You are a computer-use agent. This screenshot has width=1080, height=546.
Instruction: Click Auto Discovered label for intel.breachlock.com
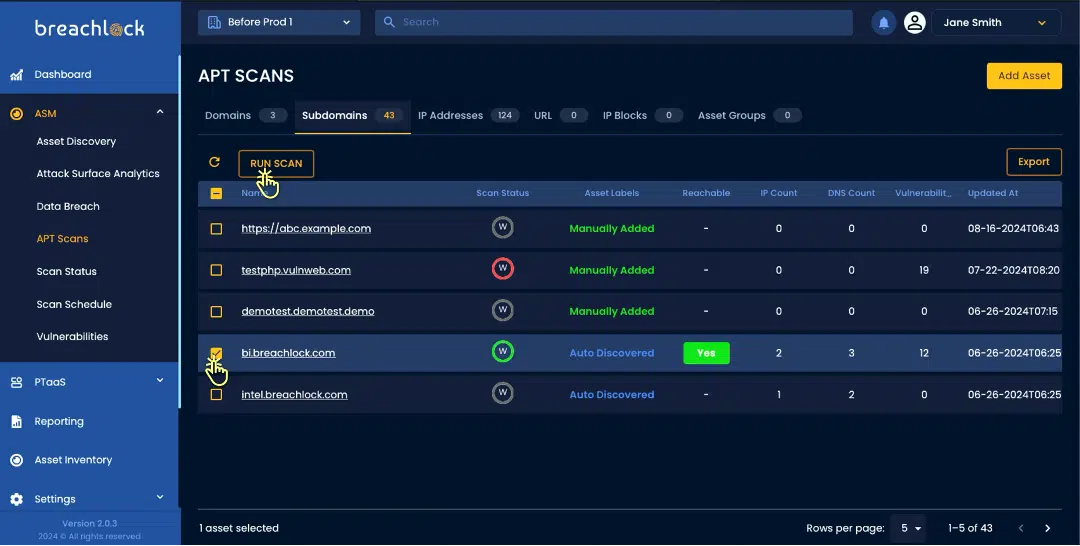pyautogui.click(x=612, y=395)
